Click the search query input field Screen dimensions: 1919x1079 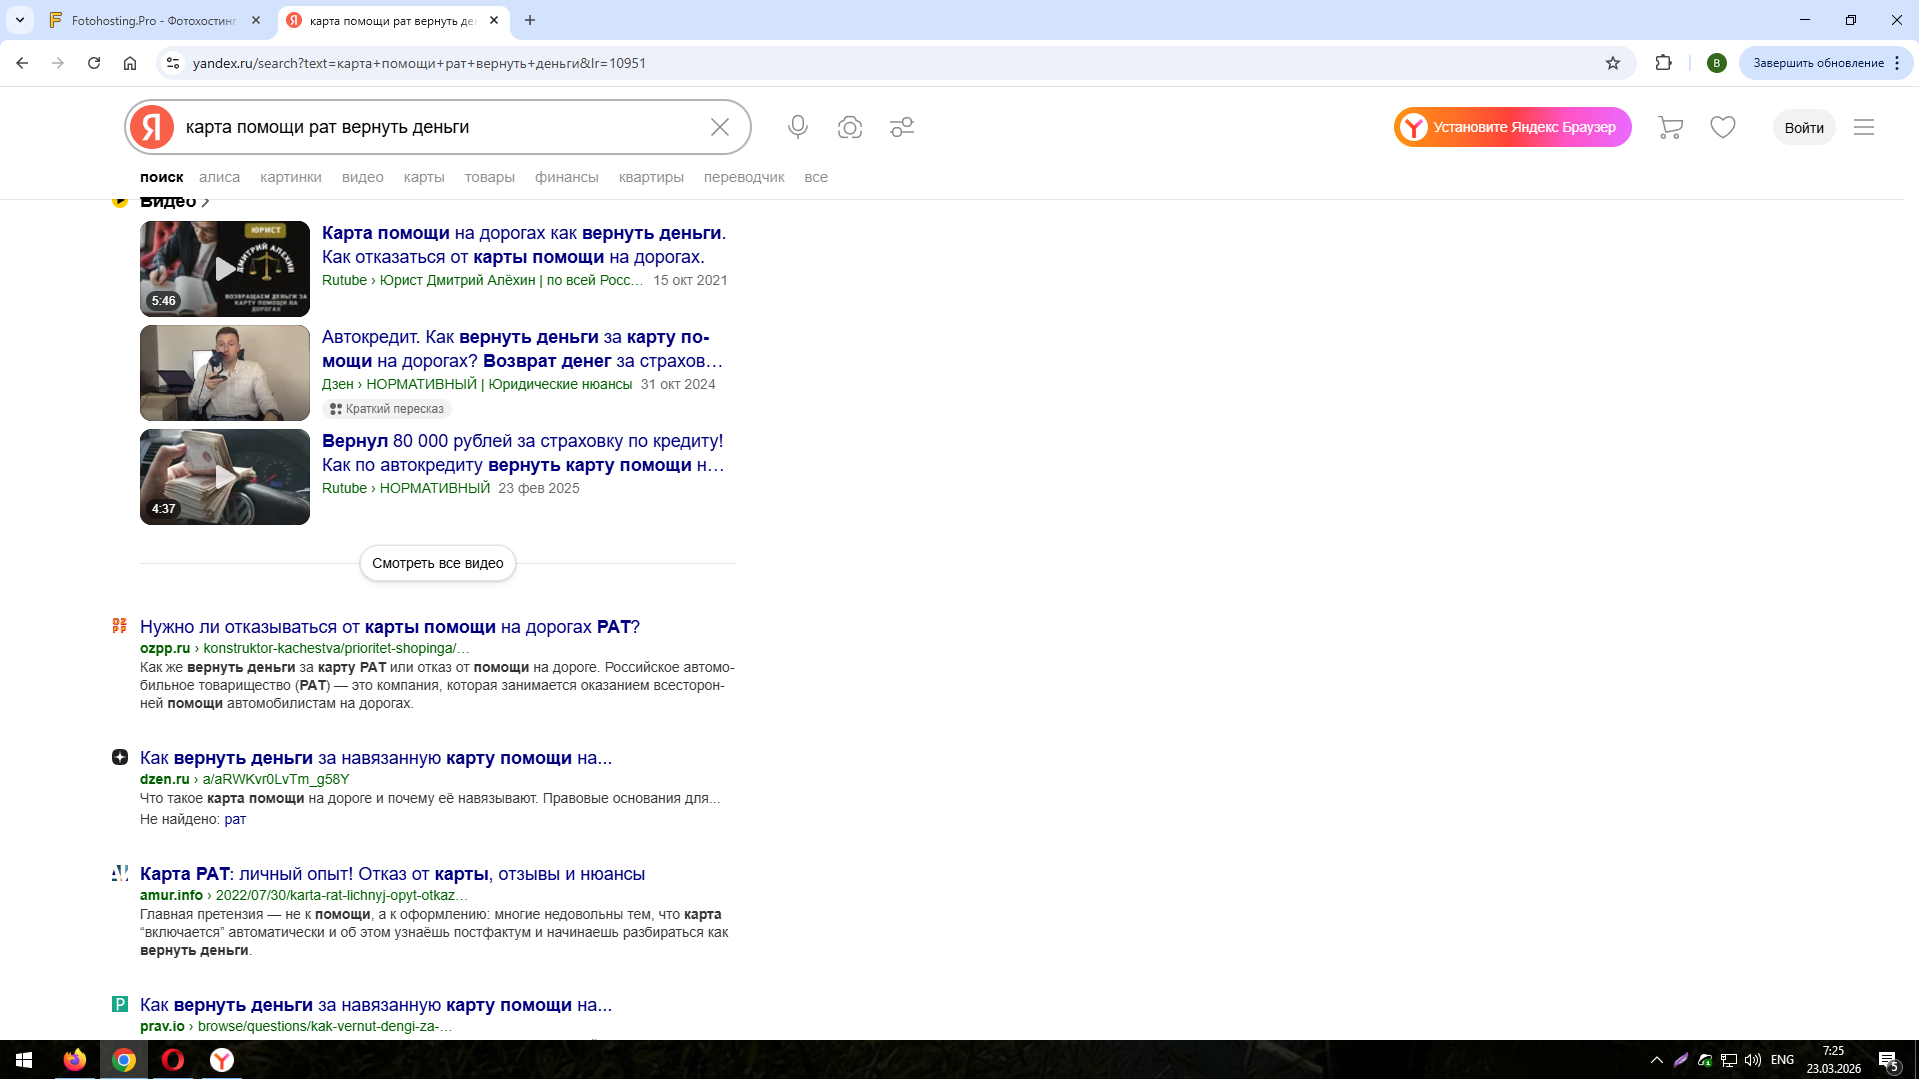(x=440, y=127)
